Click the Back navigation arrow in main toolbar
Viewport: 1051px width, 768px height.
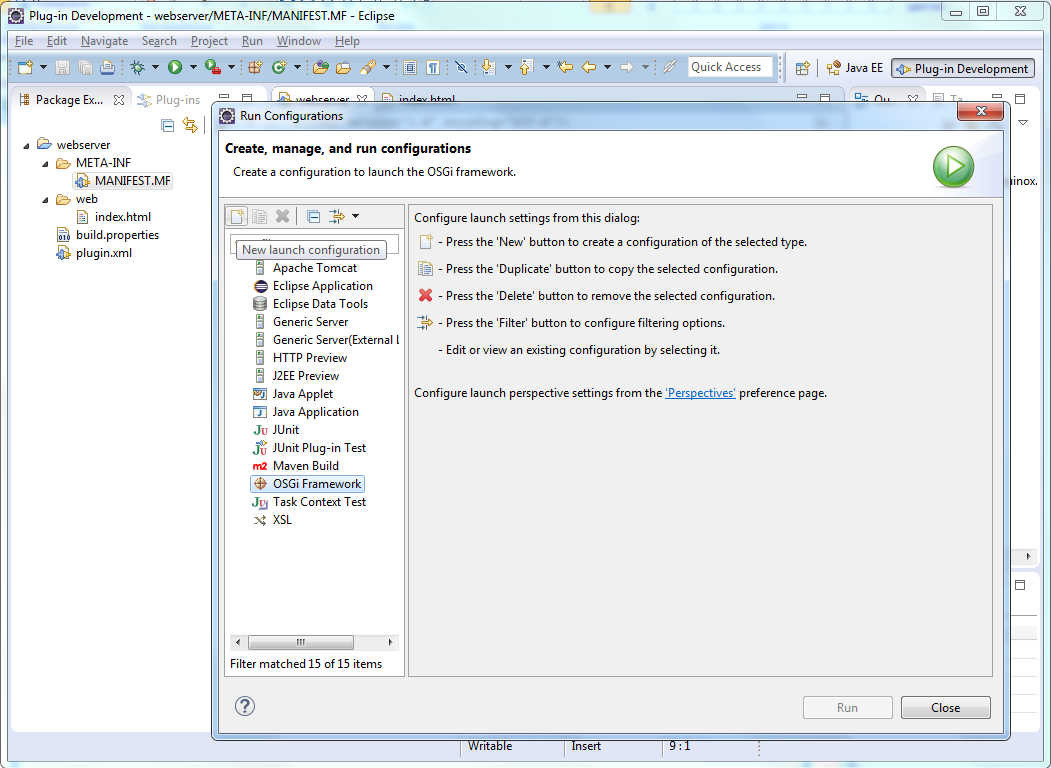(589, 67)
